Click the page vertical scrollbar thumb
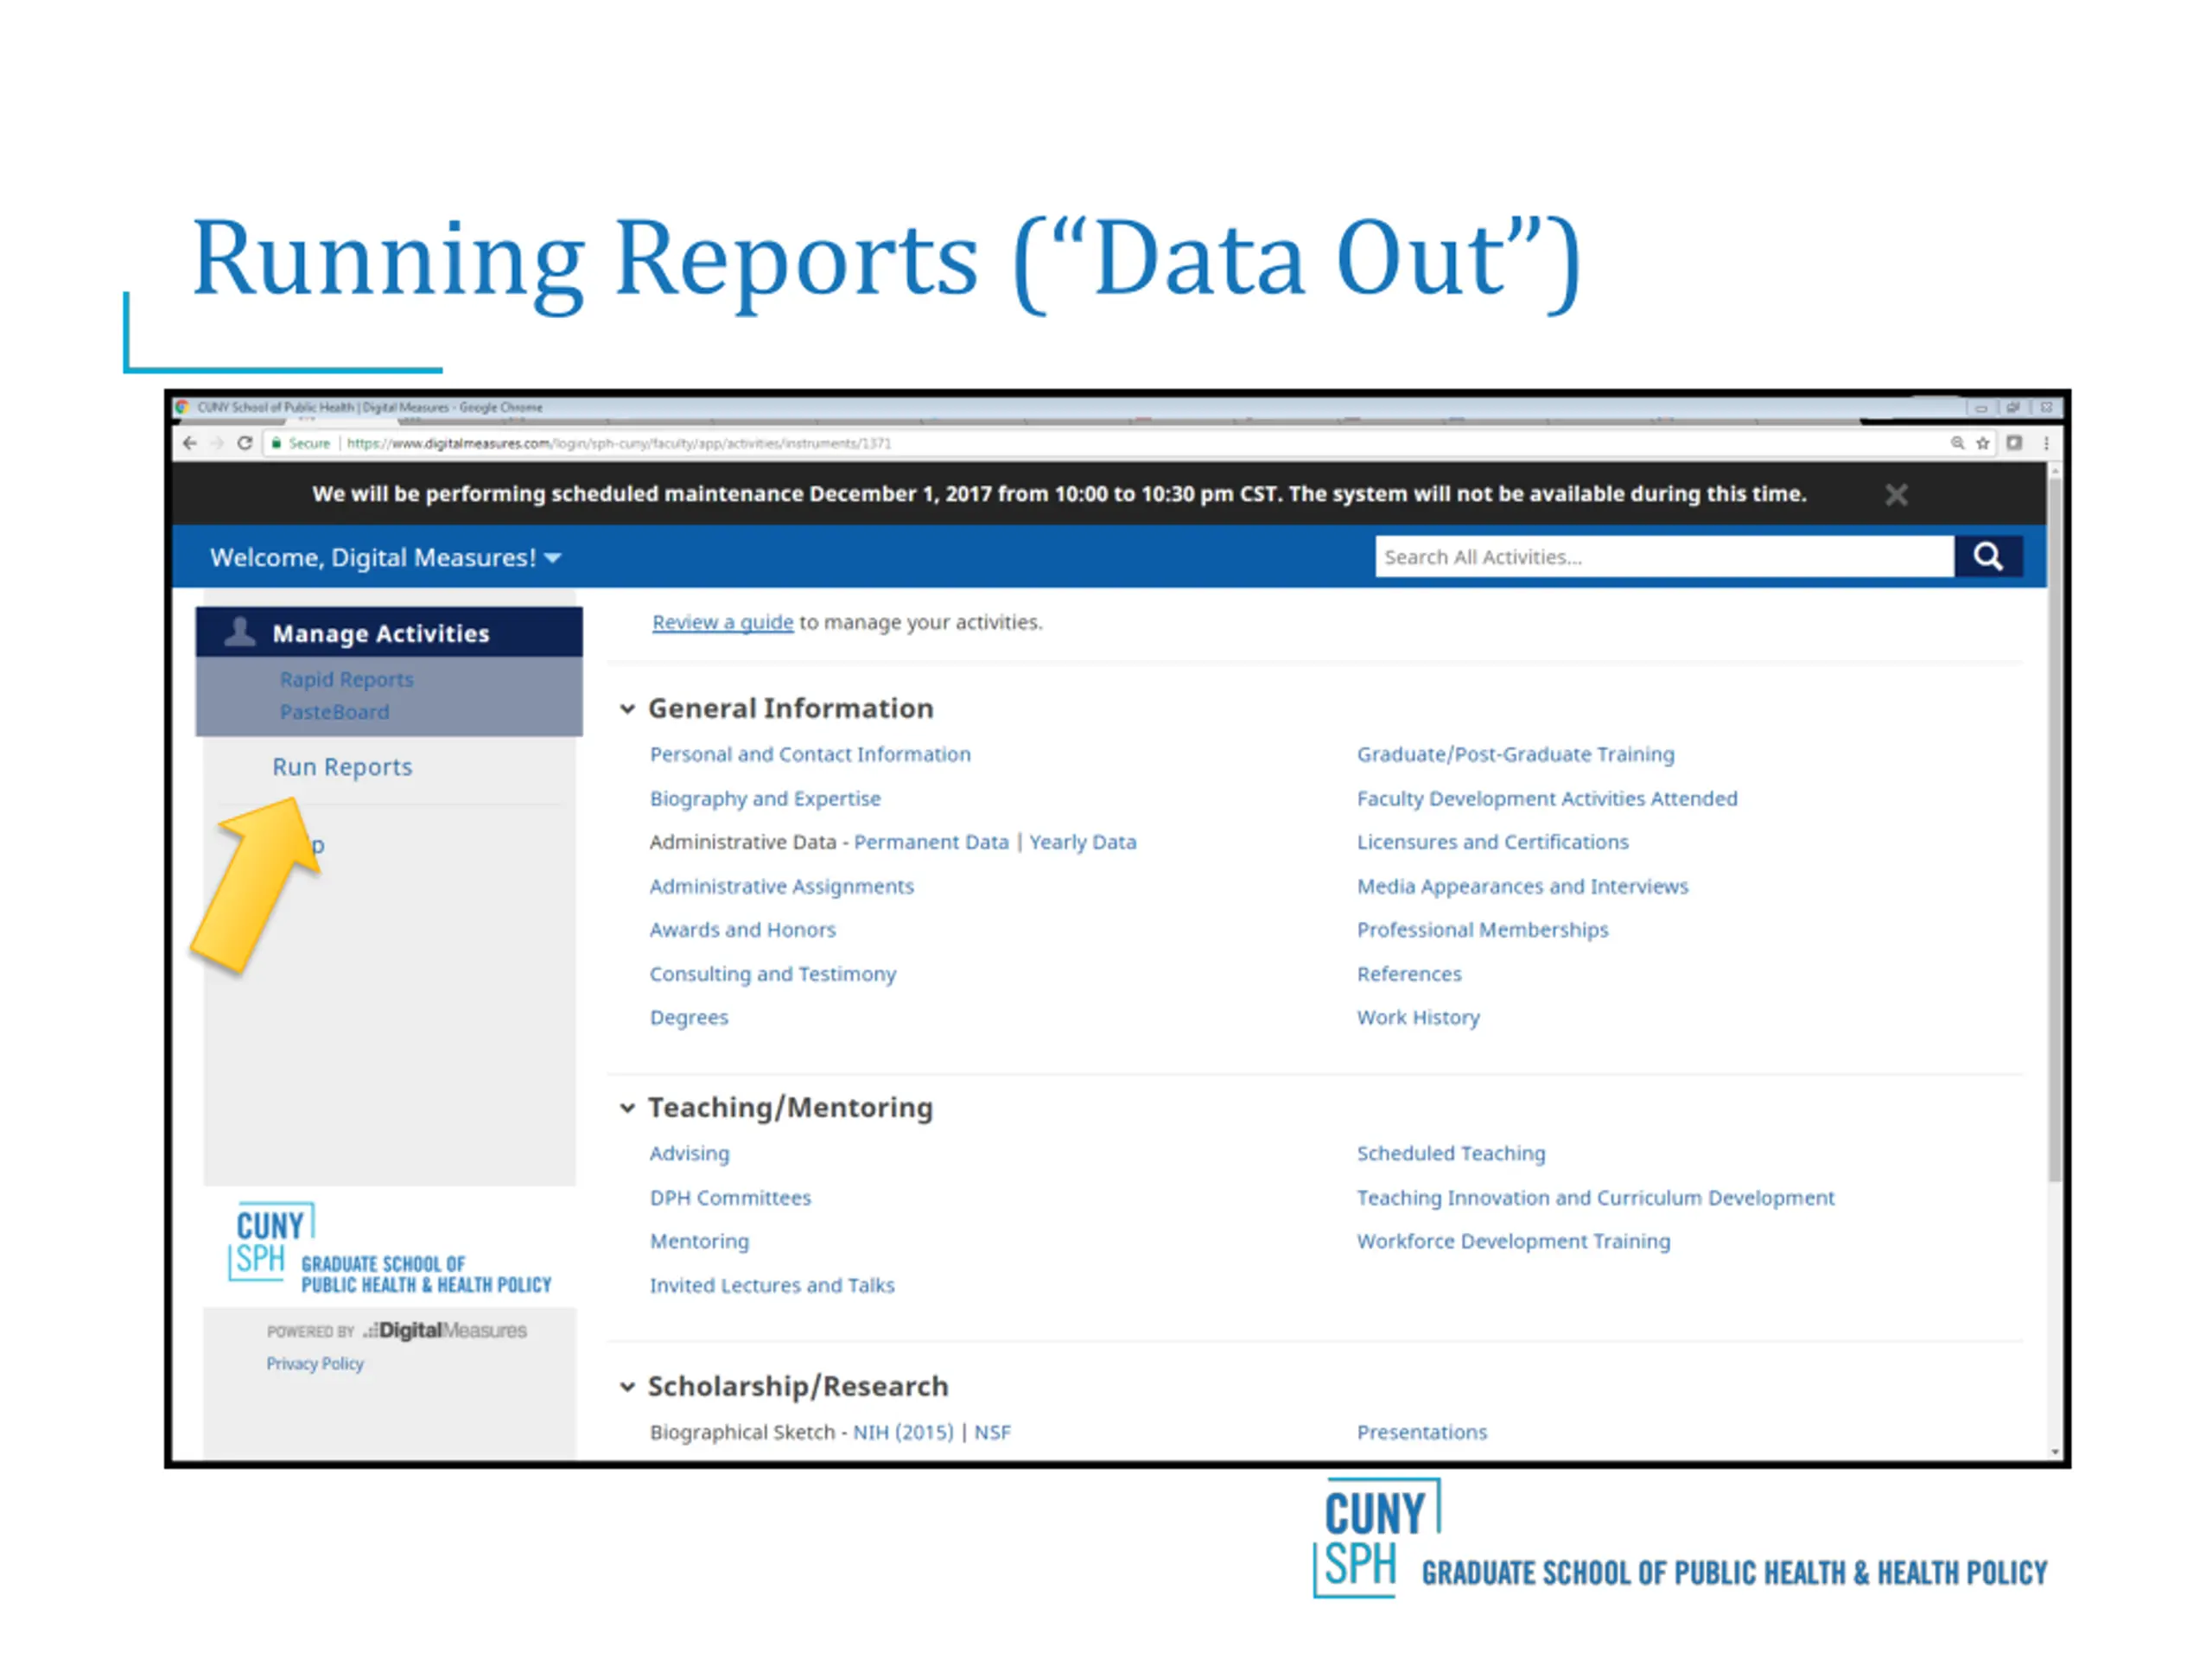Viewport: 2212px width, 1659px height. [x=2054, y=830]
